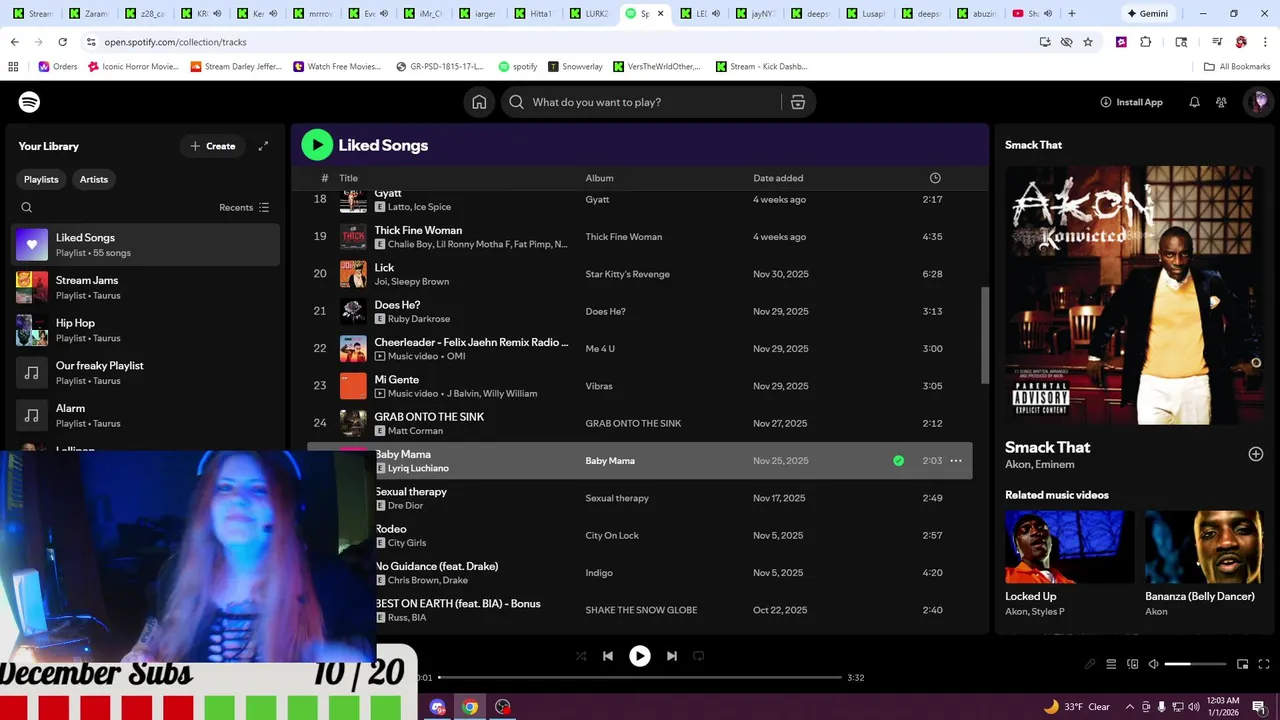
Task: Click the Create button in library
Action: pyautogui.click(x=212, y=146)
